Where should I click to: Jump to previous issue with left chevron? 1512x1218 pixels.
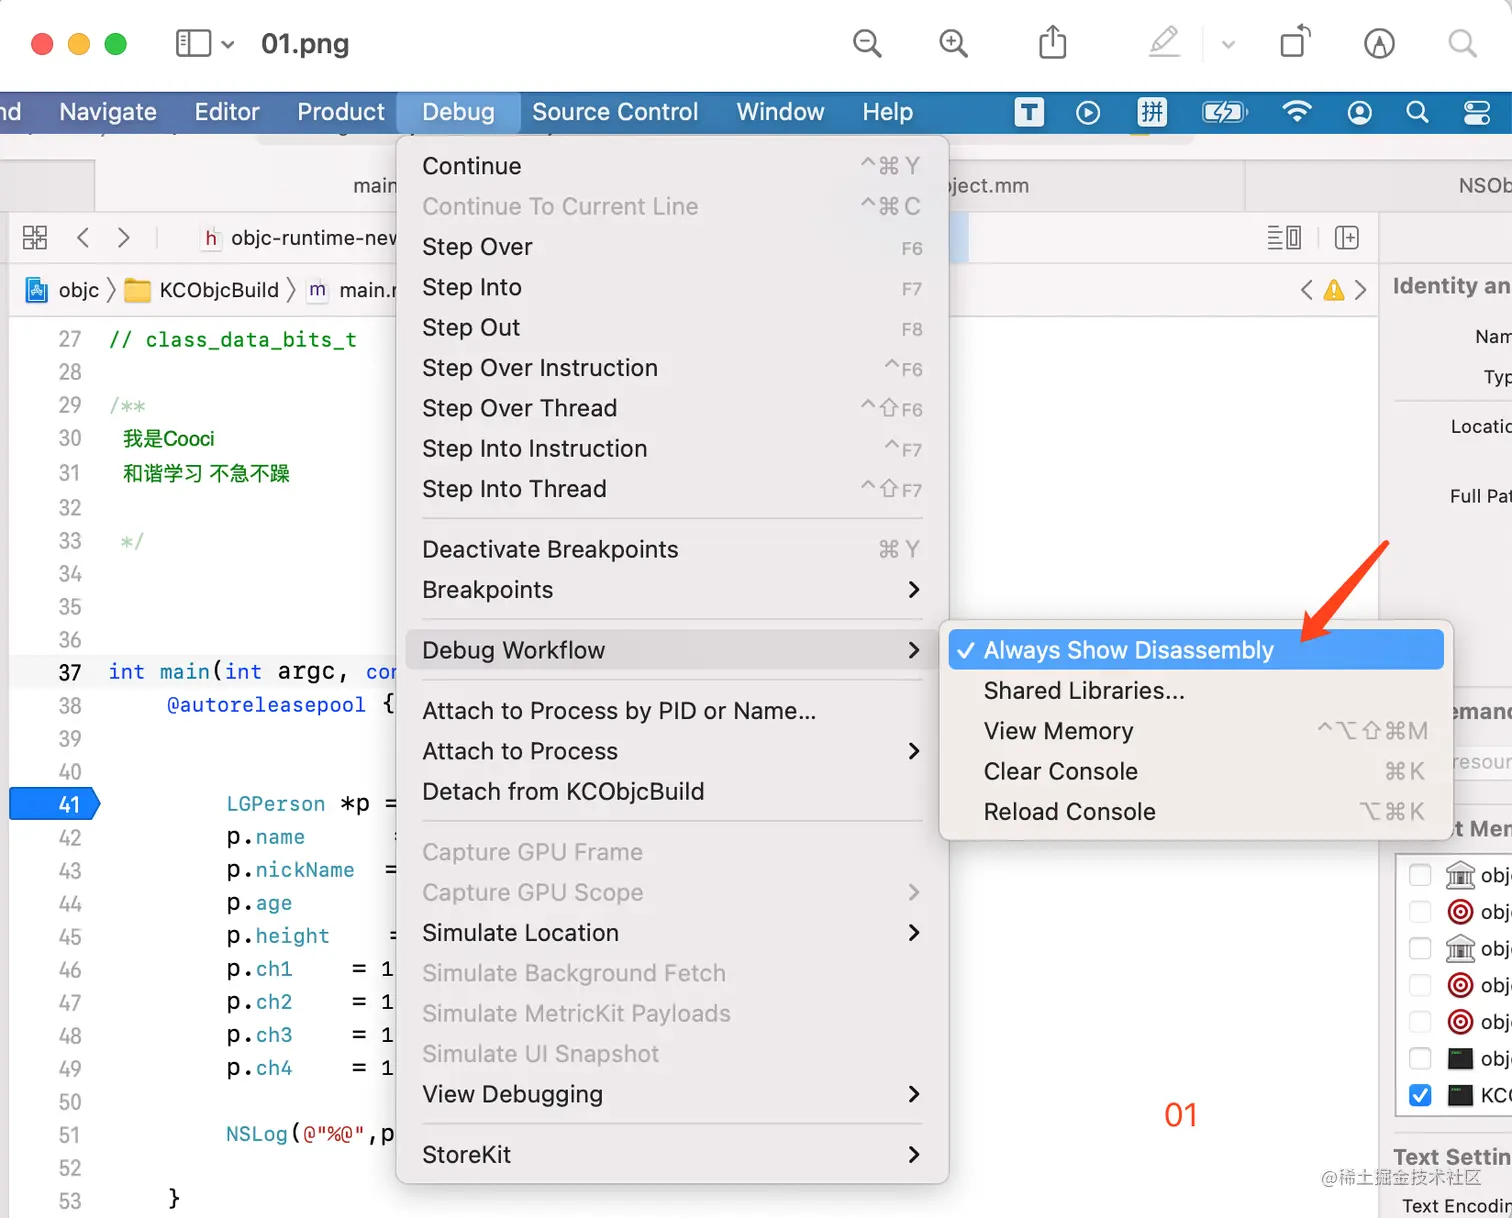[1306, 290]
